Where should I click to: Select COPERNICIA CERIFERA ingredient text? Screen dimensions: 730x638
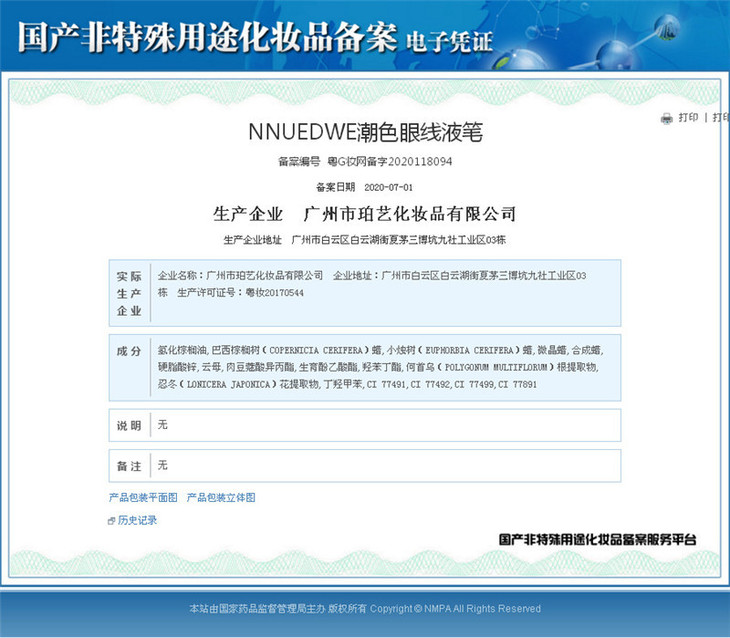[x=316, y=350]
